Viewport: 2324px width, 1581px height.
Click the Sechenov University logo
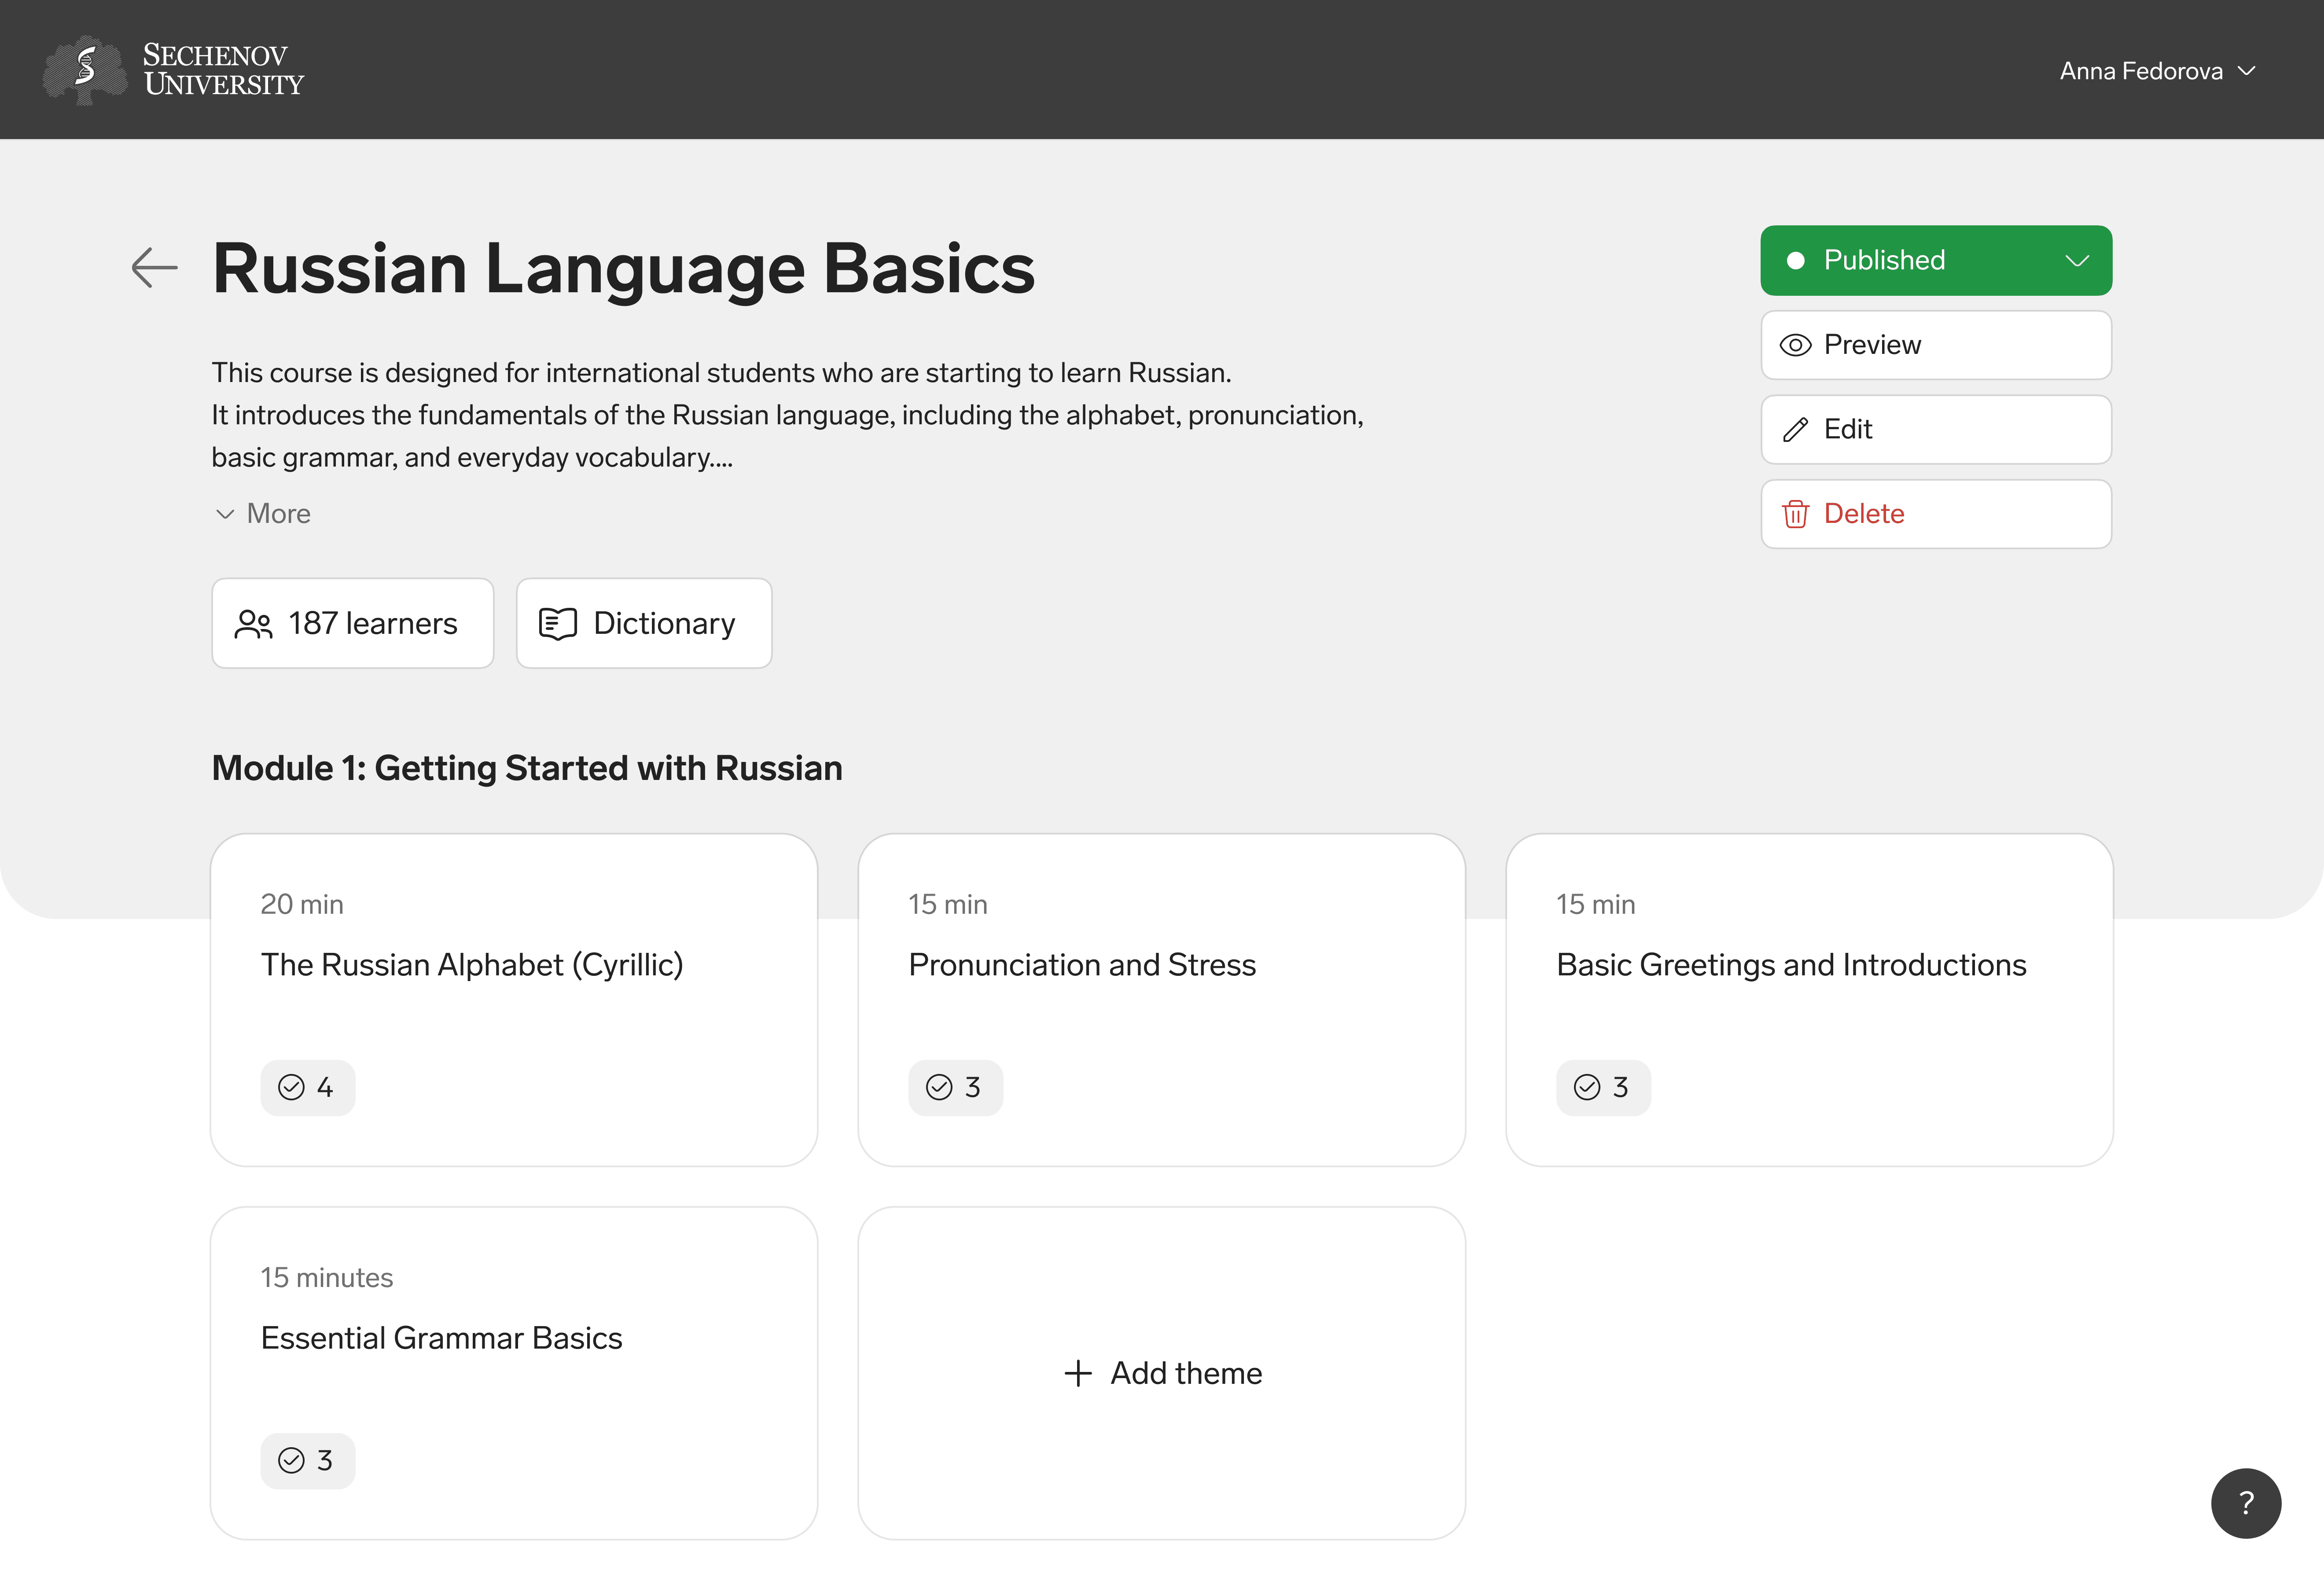point(173,70)
